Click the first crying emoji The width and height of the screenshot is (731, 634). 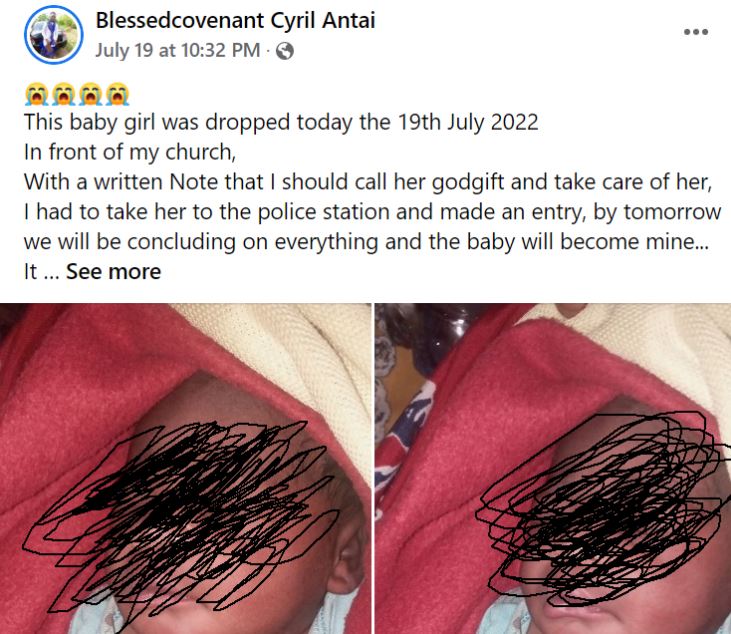tap(36, 94)
